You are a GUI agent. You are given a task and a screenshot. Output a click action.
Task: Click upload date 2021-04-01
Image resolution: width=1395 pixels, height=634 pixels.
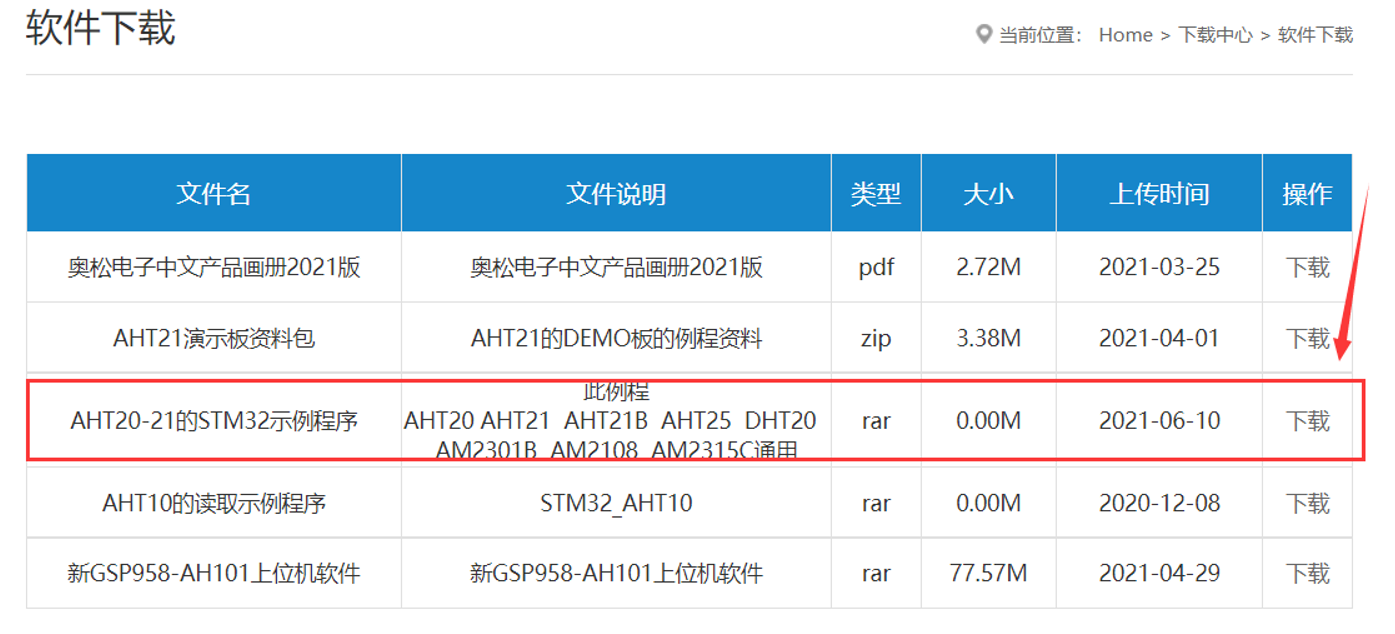point(1159,338)
